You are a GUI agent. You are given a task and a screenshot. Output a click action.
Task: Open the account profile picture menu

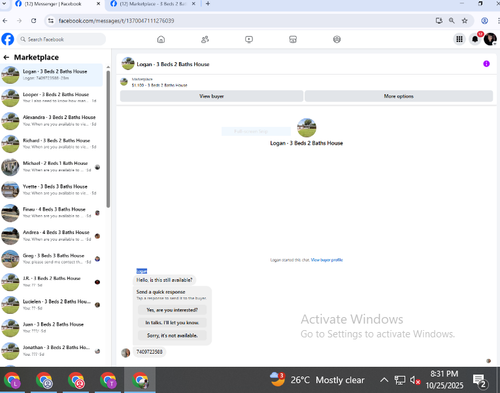490,39
